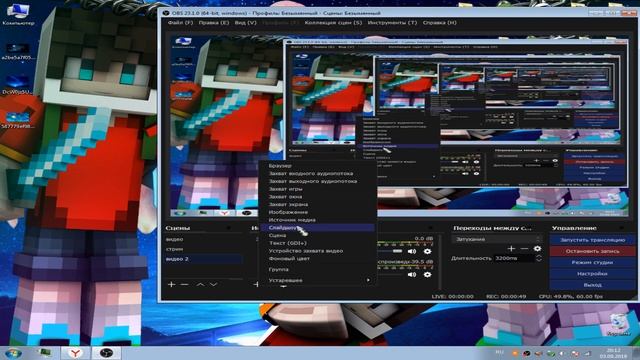Open Компьютер desktop icon
Viewport: 640px width, 360px height.
coord(18,14)
